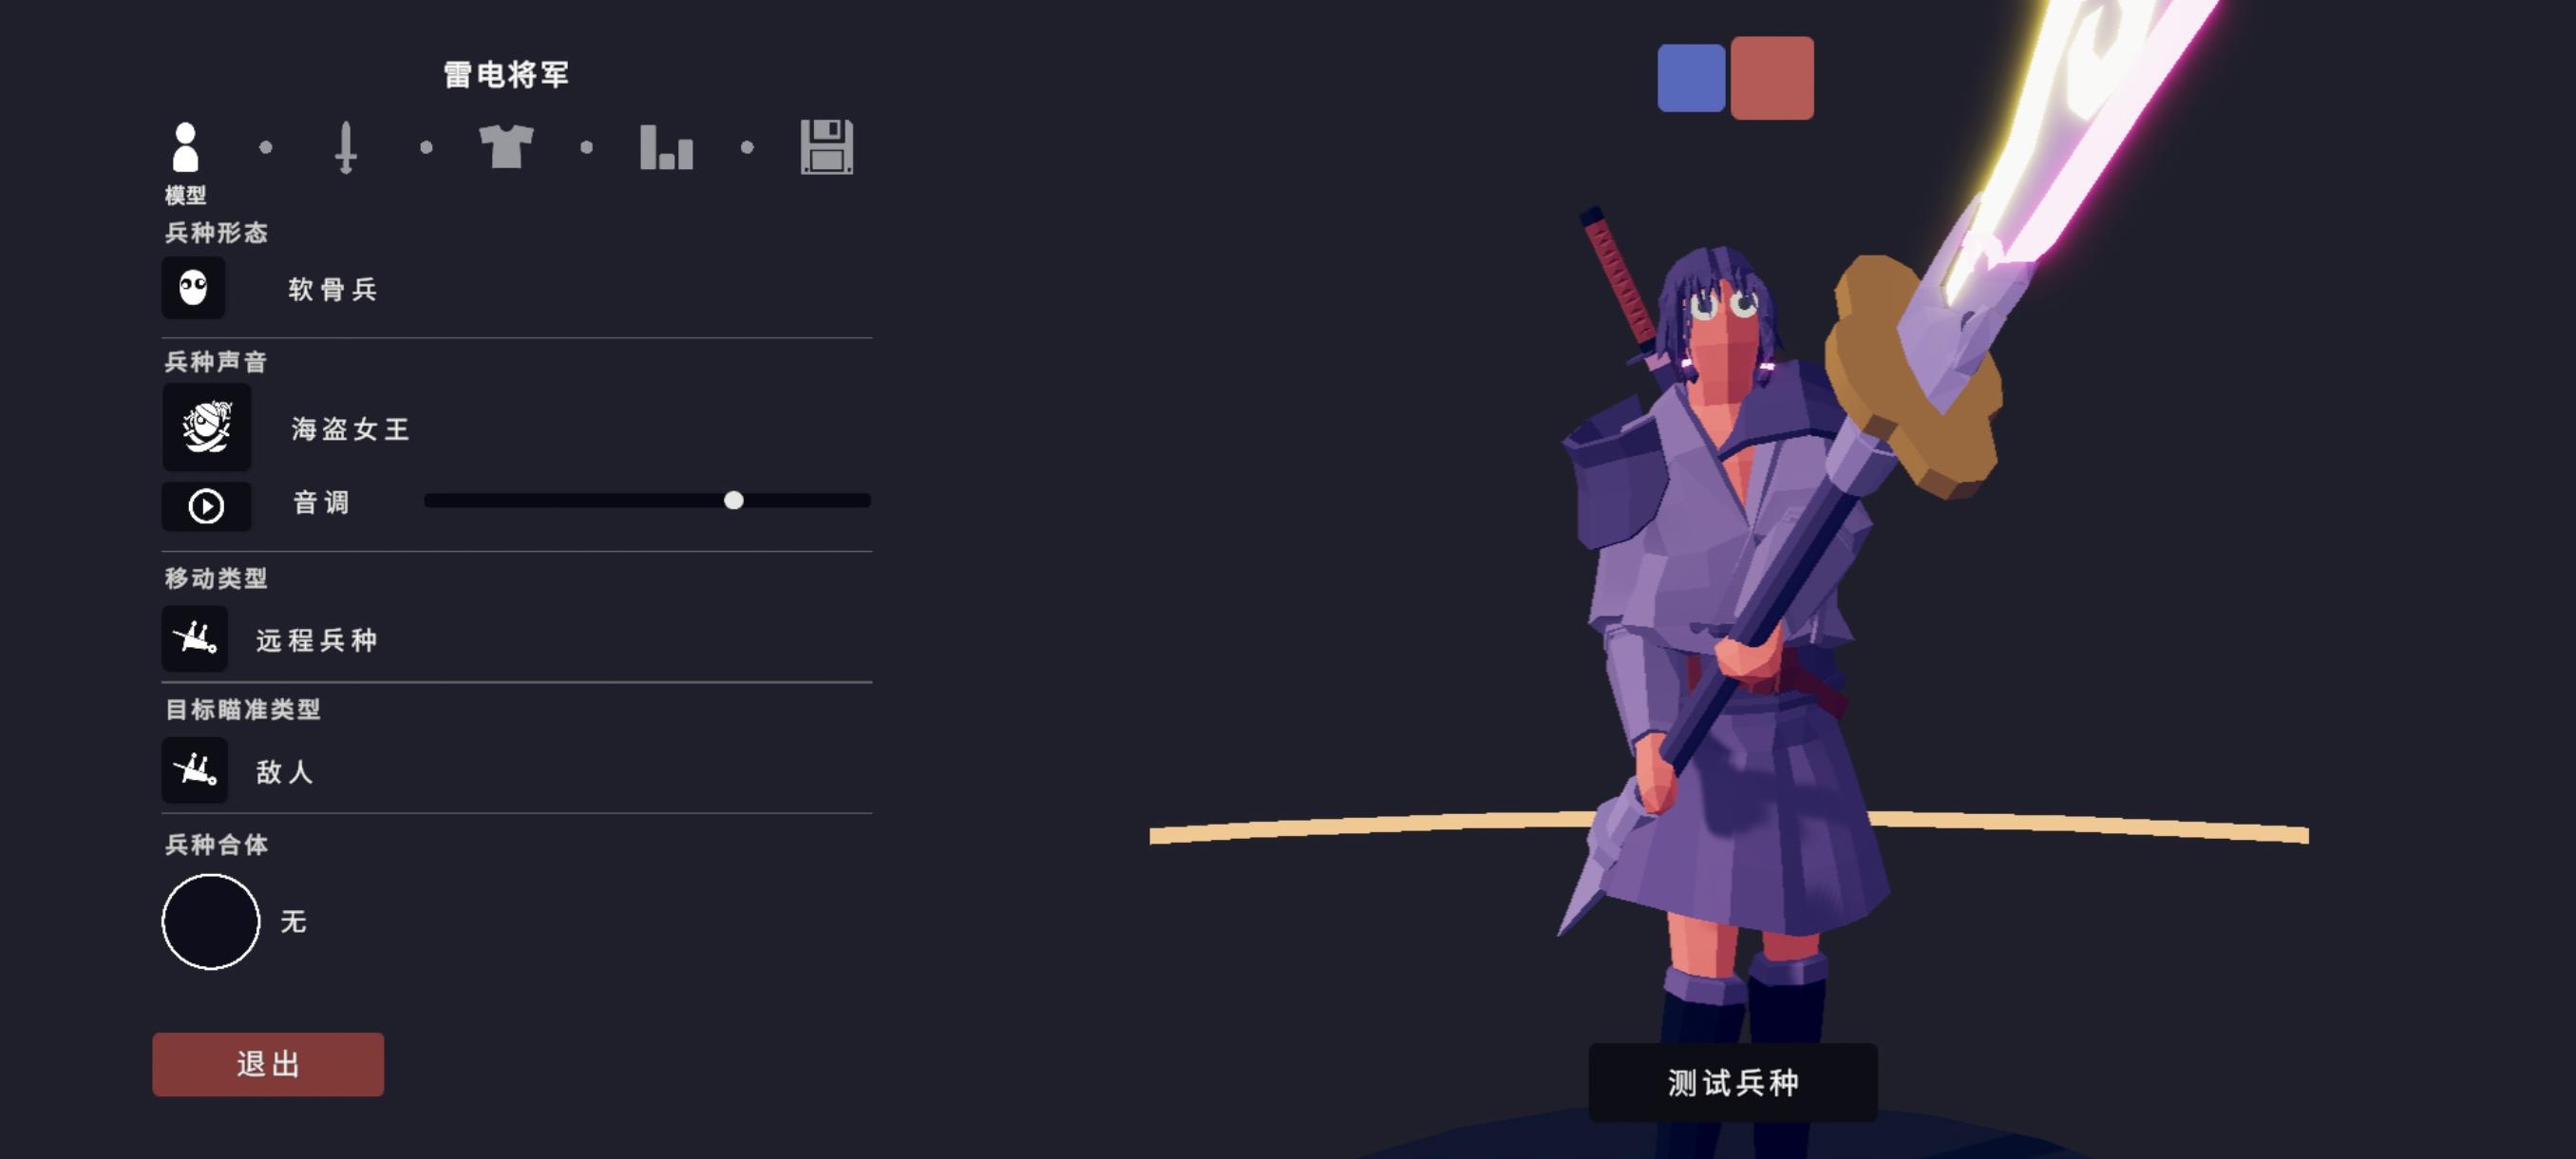This screenshot has height=1159, width=2576.
Task: Play the unit voice preview
Action: pyautogui.click(x=207, y=506)
